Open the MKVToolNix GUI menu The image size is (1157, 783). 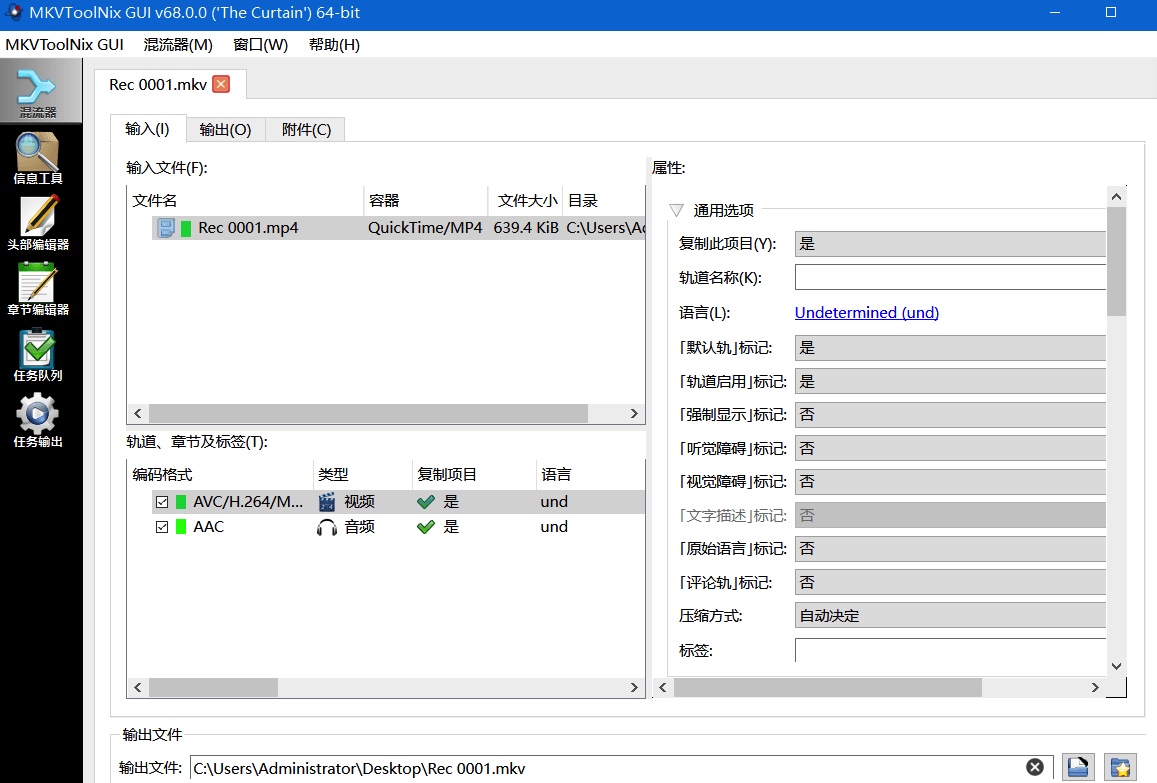(x=64, y=44)
